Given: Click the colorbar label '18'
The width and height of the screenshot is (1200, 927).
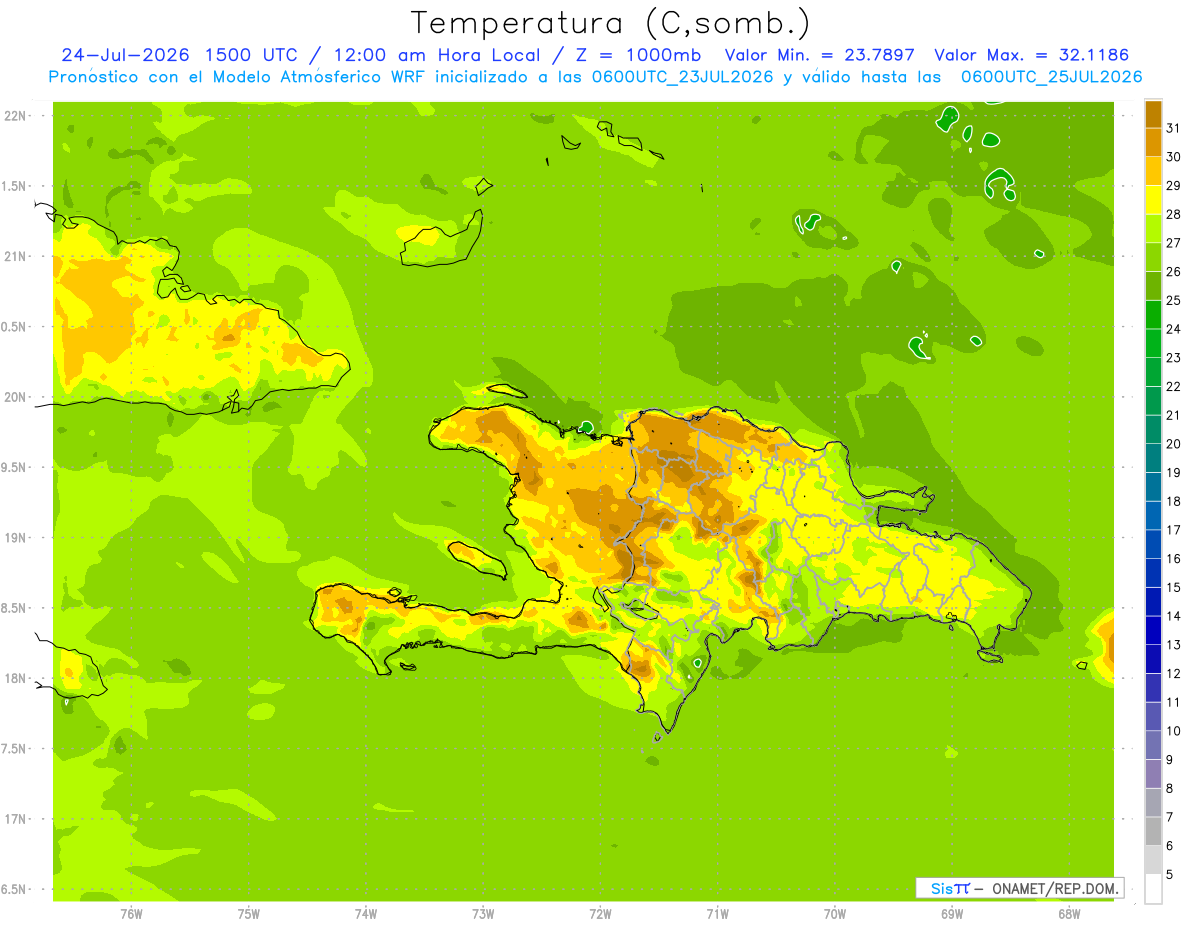Looking at the screenshot, I should (x=1174, y=501).
